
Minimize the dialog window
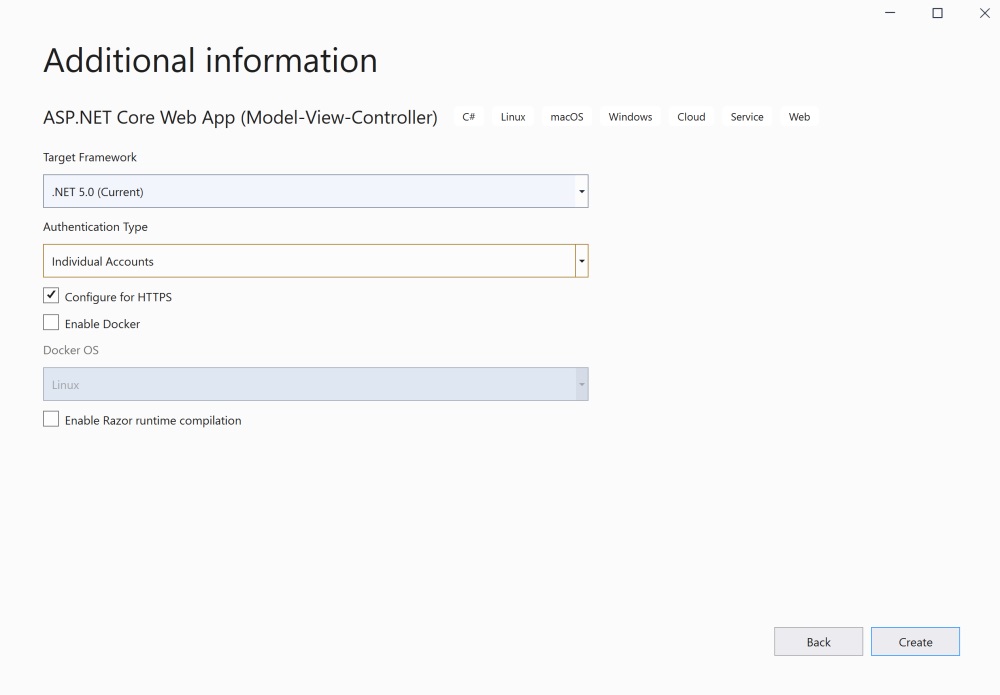(890, 13)
